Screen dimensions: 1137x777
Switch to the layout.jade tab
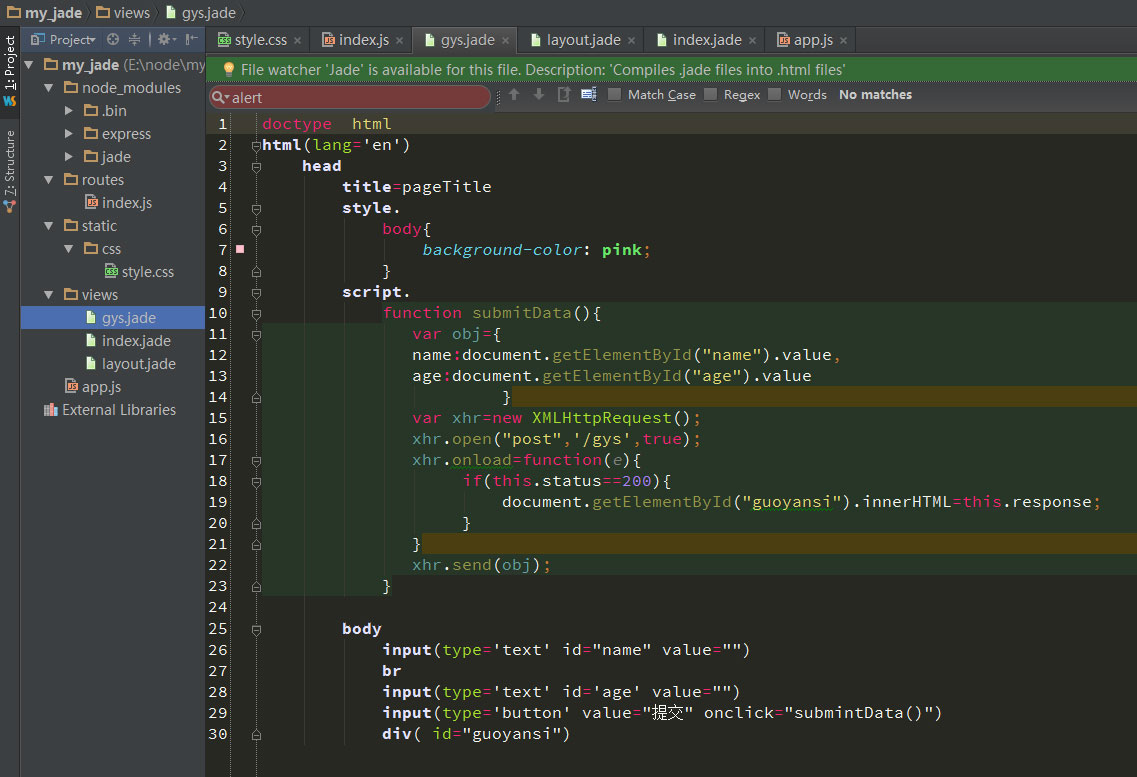tap(582, 40)
